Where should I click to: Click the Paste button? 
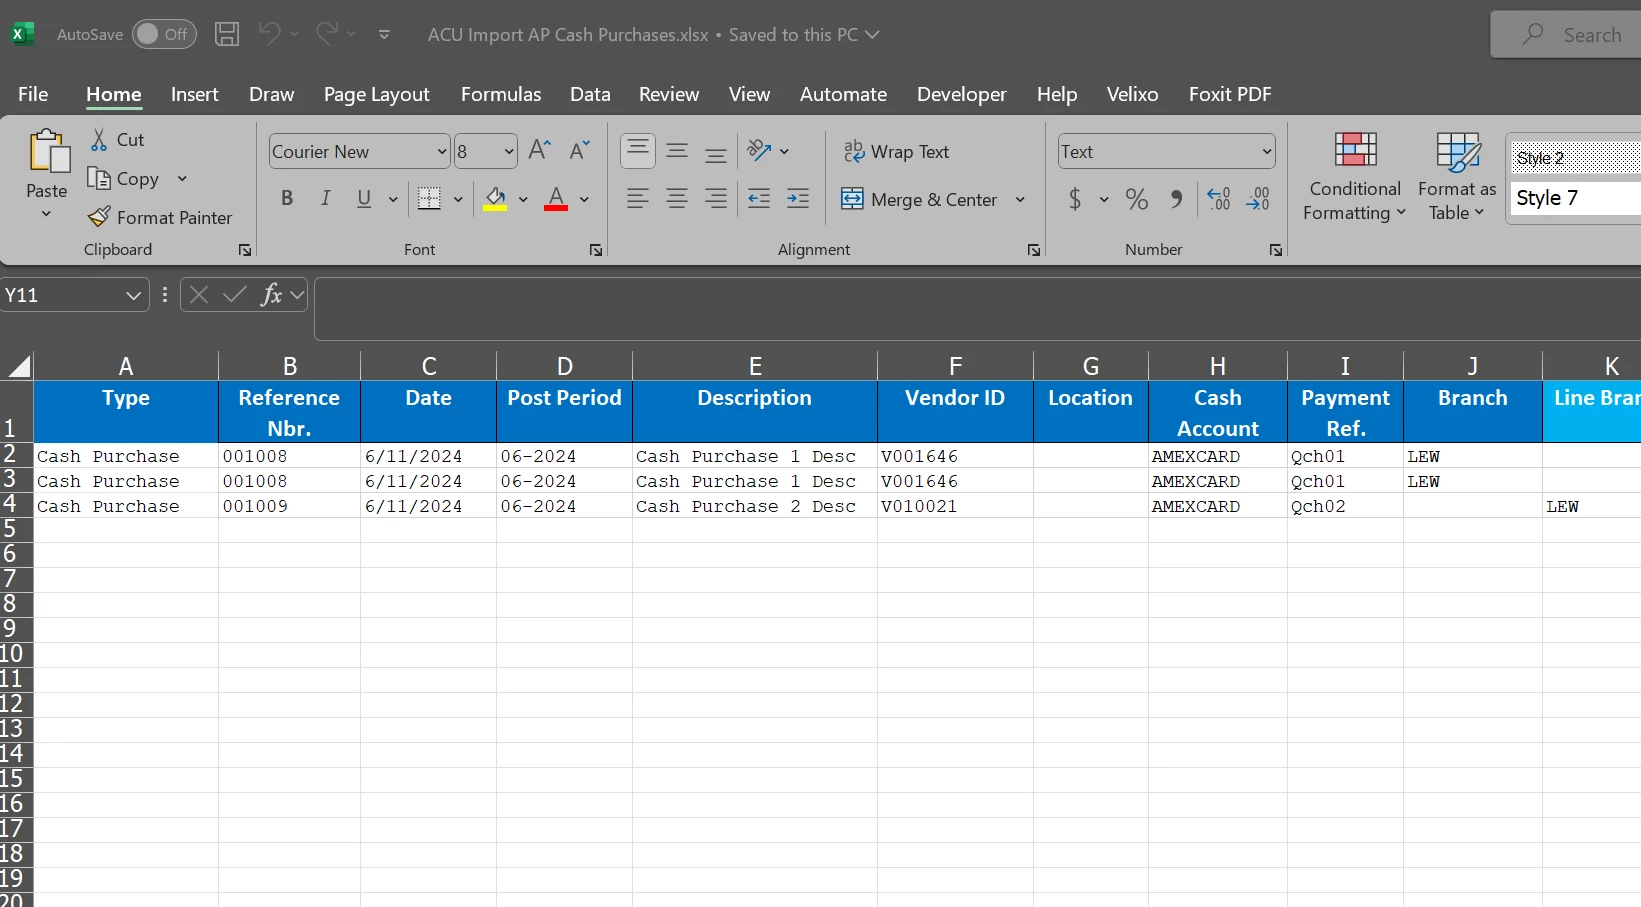pos(47,165)
